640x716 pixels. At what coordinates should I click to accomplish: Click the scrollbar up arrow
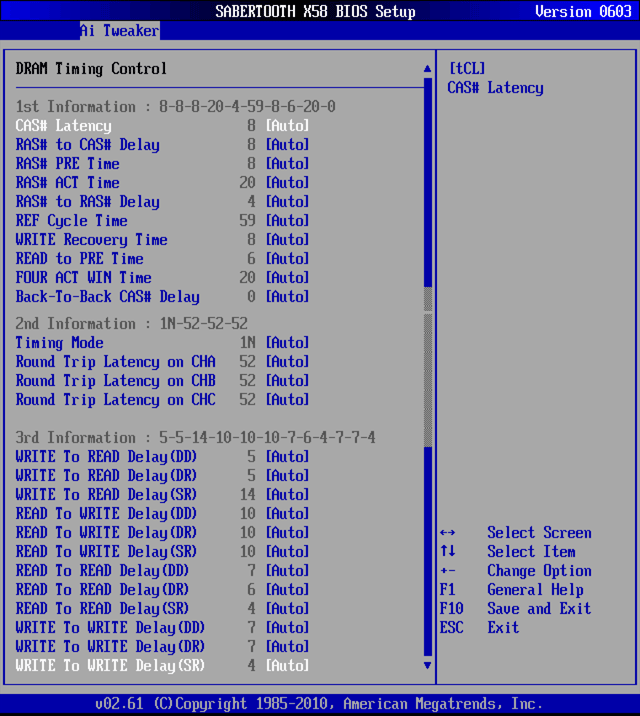pos(427,69)
